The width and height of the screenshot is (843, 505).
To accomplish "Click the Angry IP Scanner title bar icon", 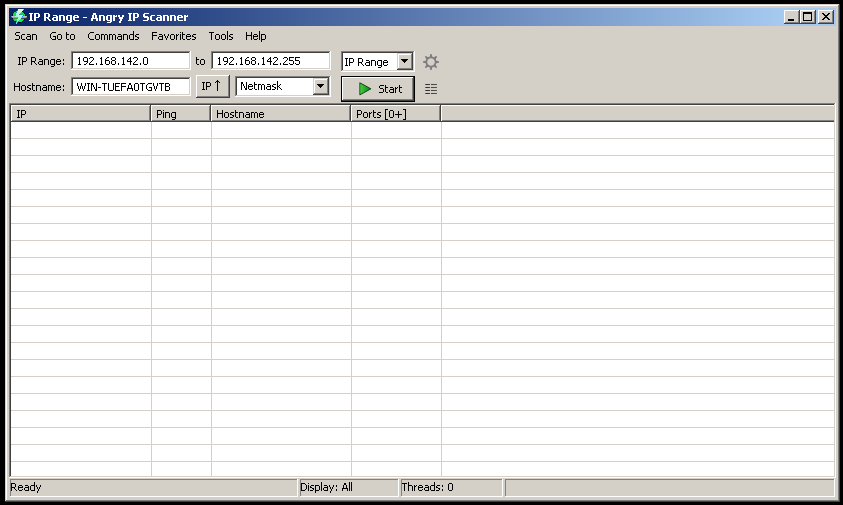I will [x=19, y=17].
